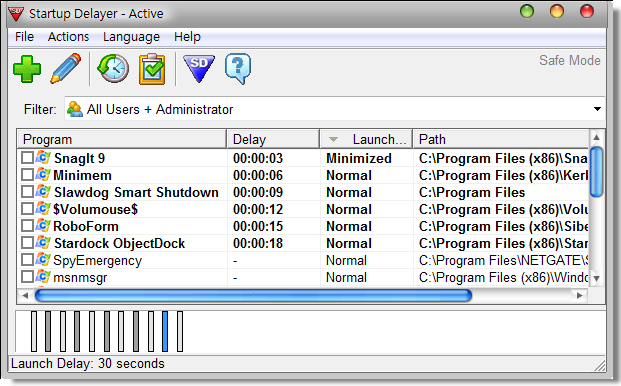Click the Launch column sort arrow
The image size is (621, 386).
[333, 139]
